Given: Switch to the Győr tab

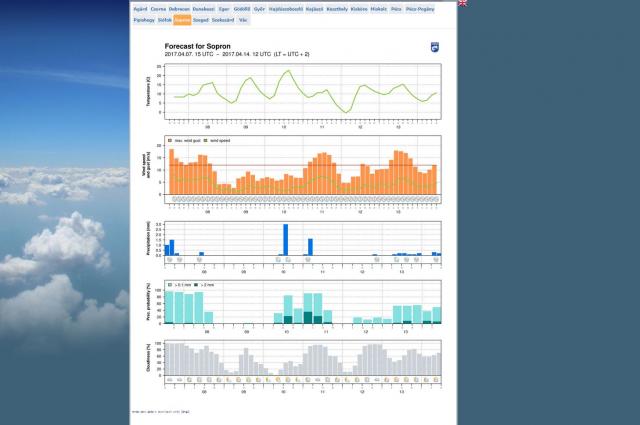Looking at the screenshot, I should point(259,9).
